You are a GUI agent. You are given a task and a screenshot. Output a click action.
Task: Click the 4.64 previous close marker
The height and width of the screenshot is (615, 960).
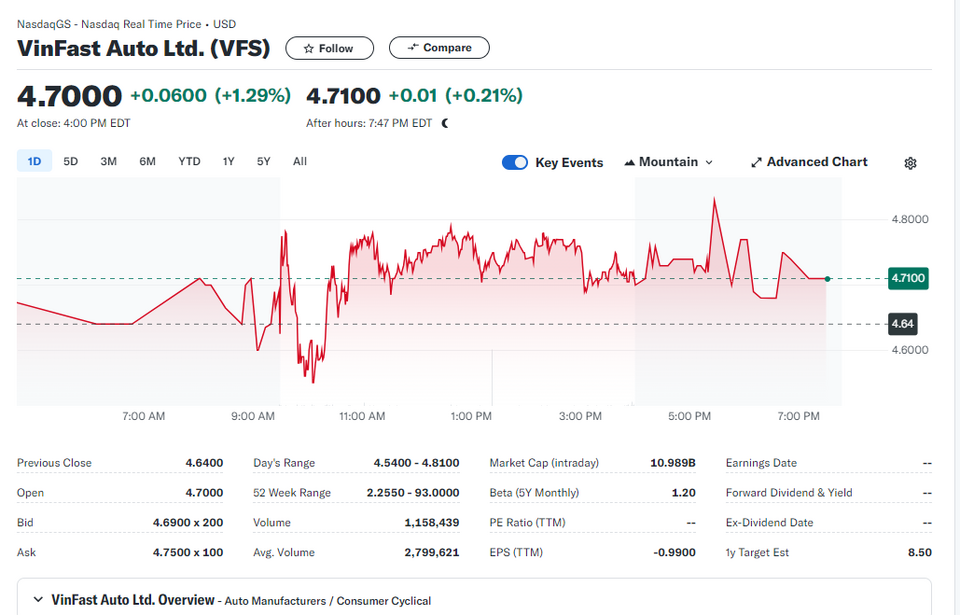(902, 324)
